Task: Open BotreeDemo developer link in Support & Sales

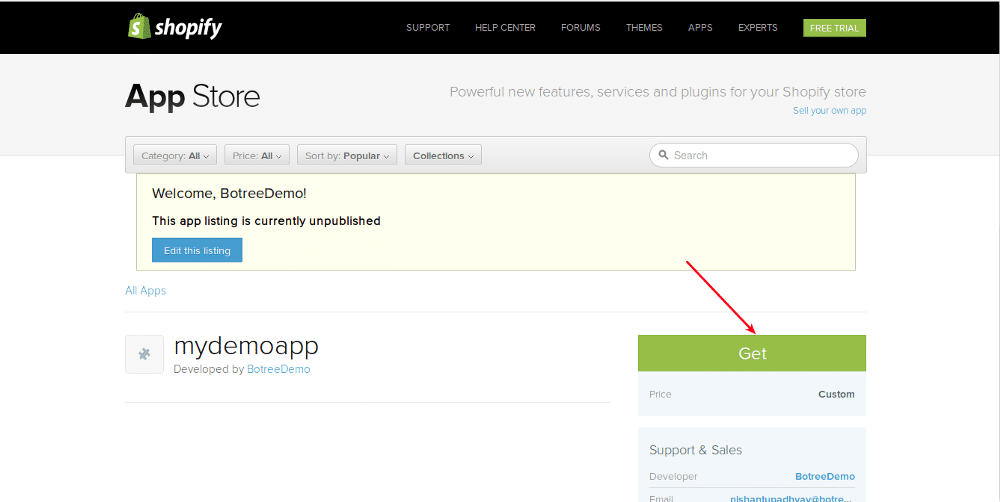Action: (825, 476)
